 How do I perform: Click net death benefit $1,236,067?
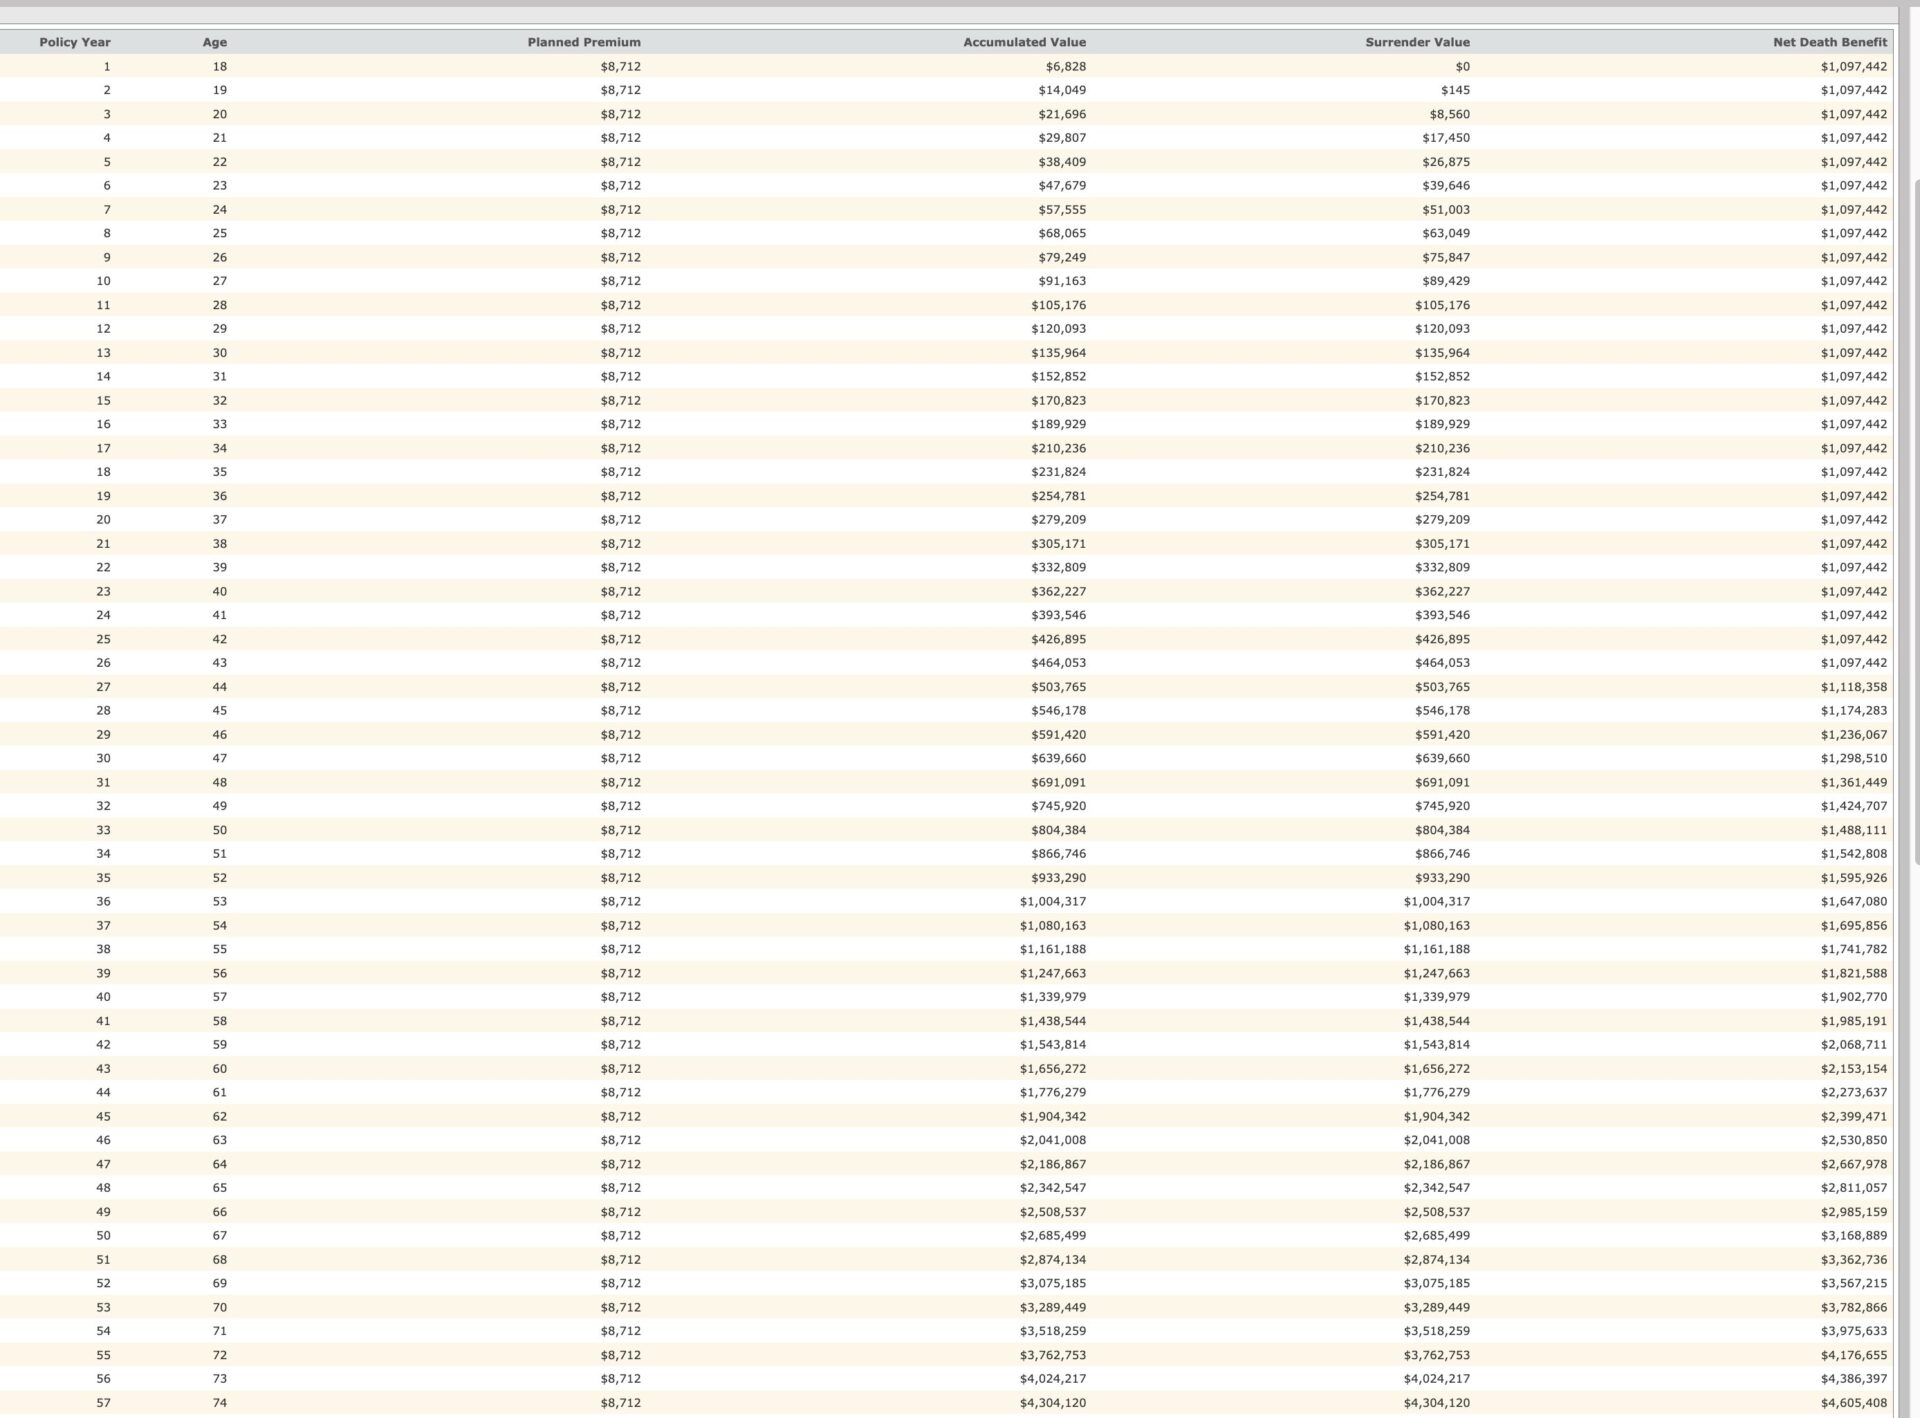point(1854,734)
